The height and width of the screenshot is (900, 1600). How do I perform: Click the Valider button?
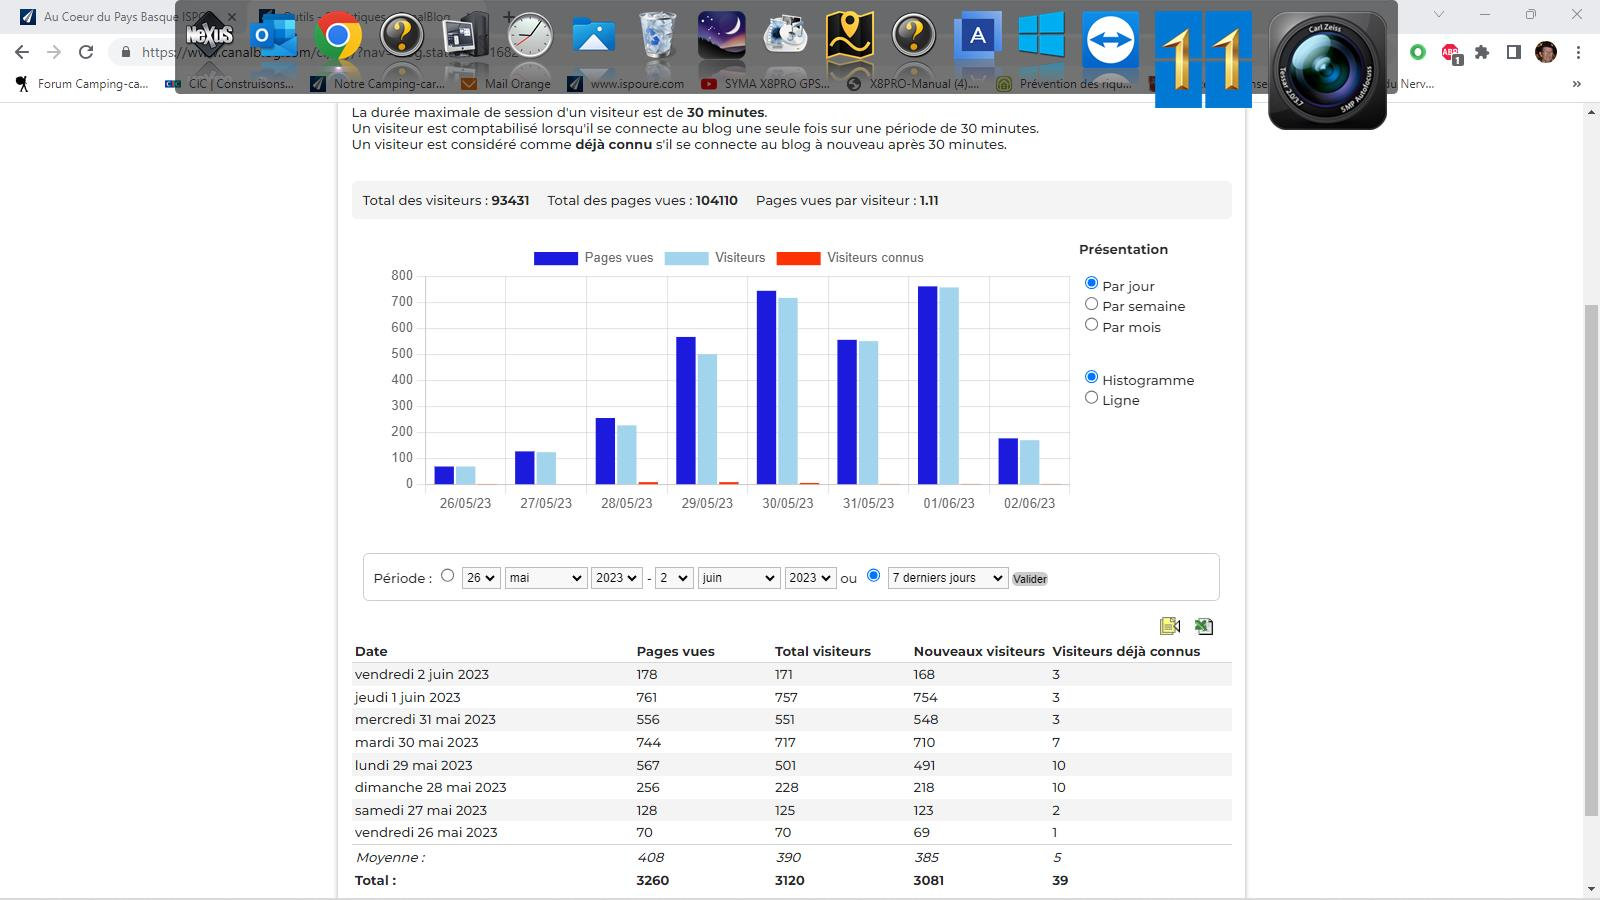pyautogui.click(x=1030, y=579)
